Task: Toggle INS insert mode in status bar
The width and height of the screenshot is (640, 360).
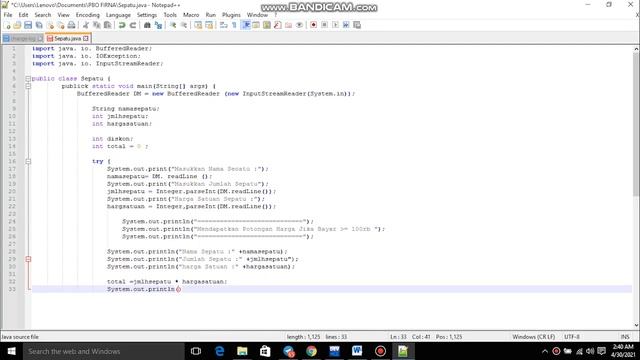Action: point(624,337)
